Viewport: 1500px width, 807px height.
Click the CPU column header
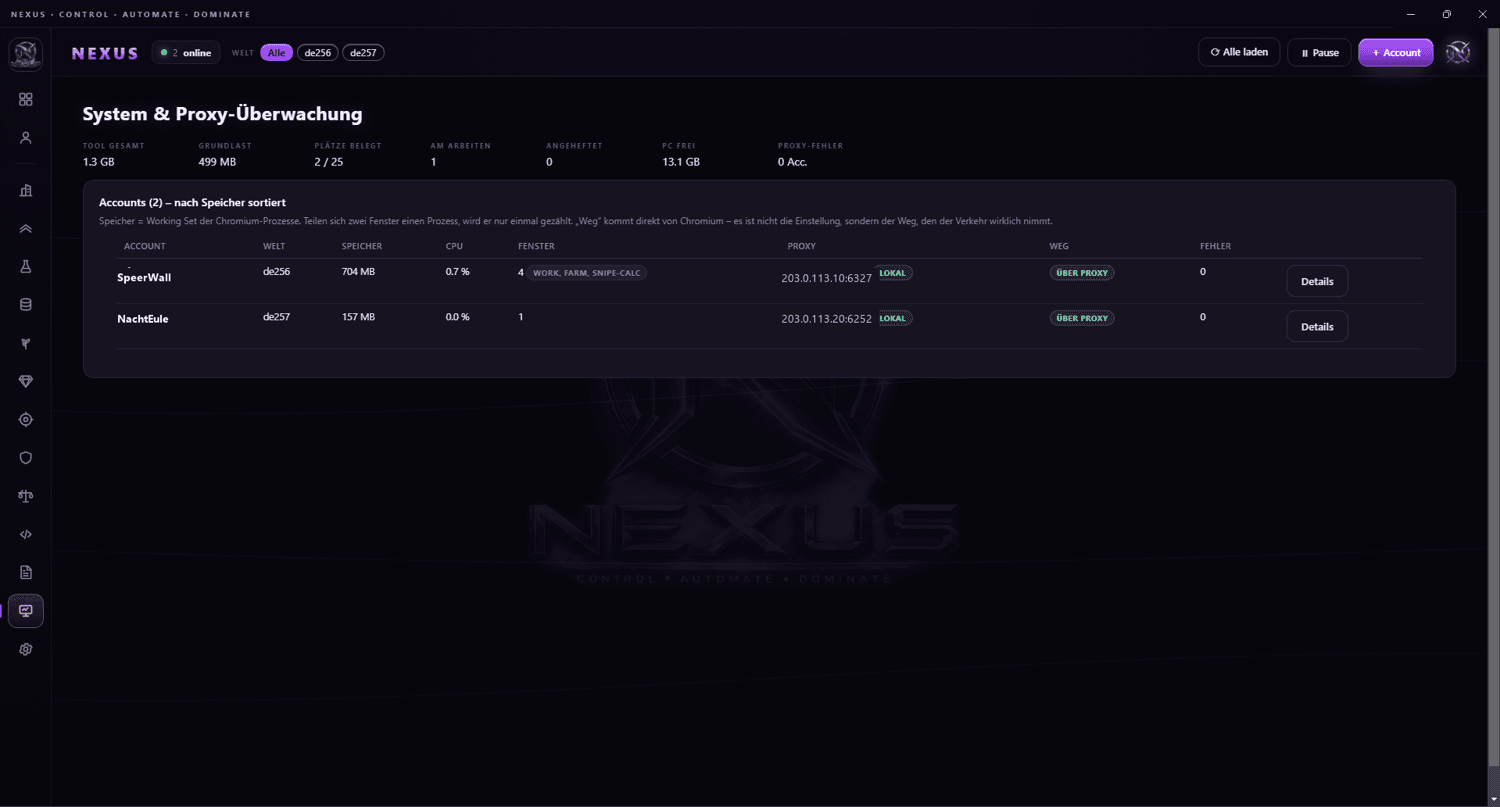[454, 246]
